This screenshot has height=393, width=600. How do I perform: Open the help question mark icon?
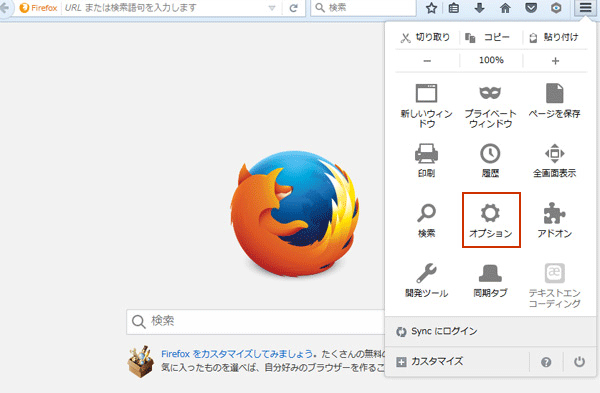pyautogui.click(x=546, y=362)
